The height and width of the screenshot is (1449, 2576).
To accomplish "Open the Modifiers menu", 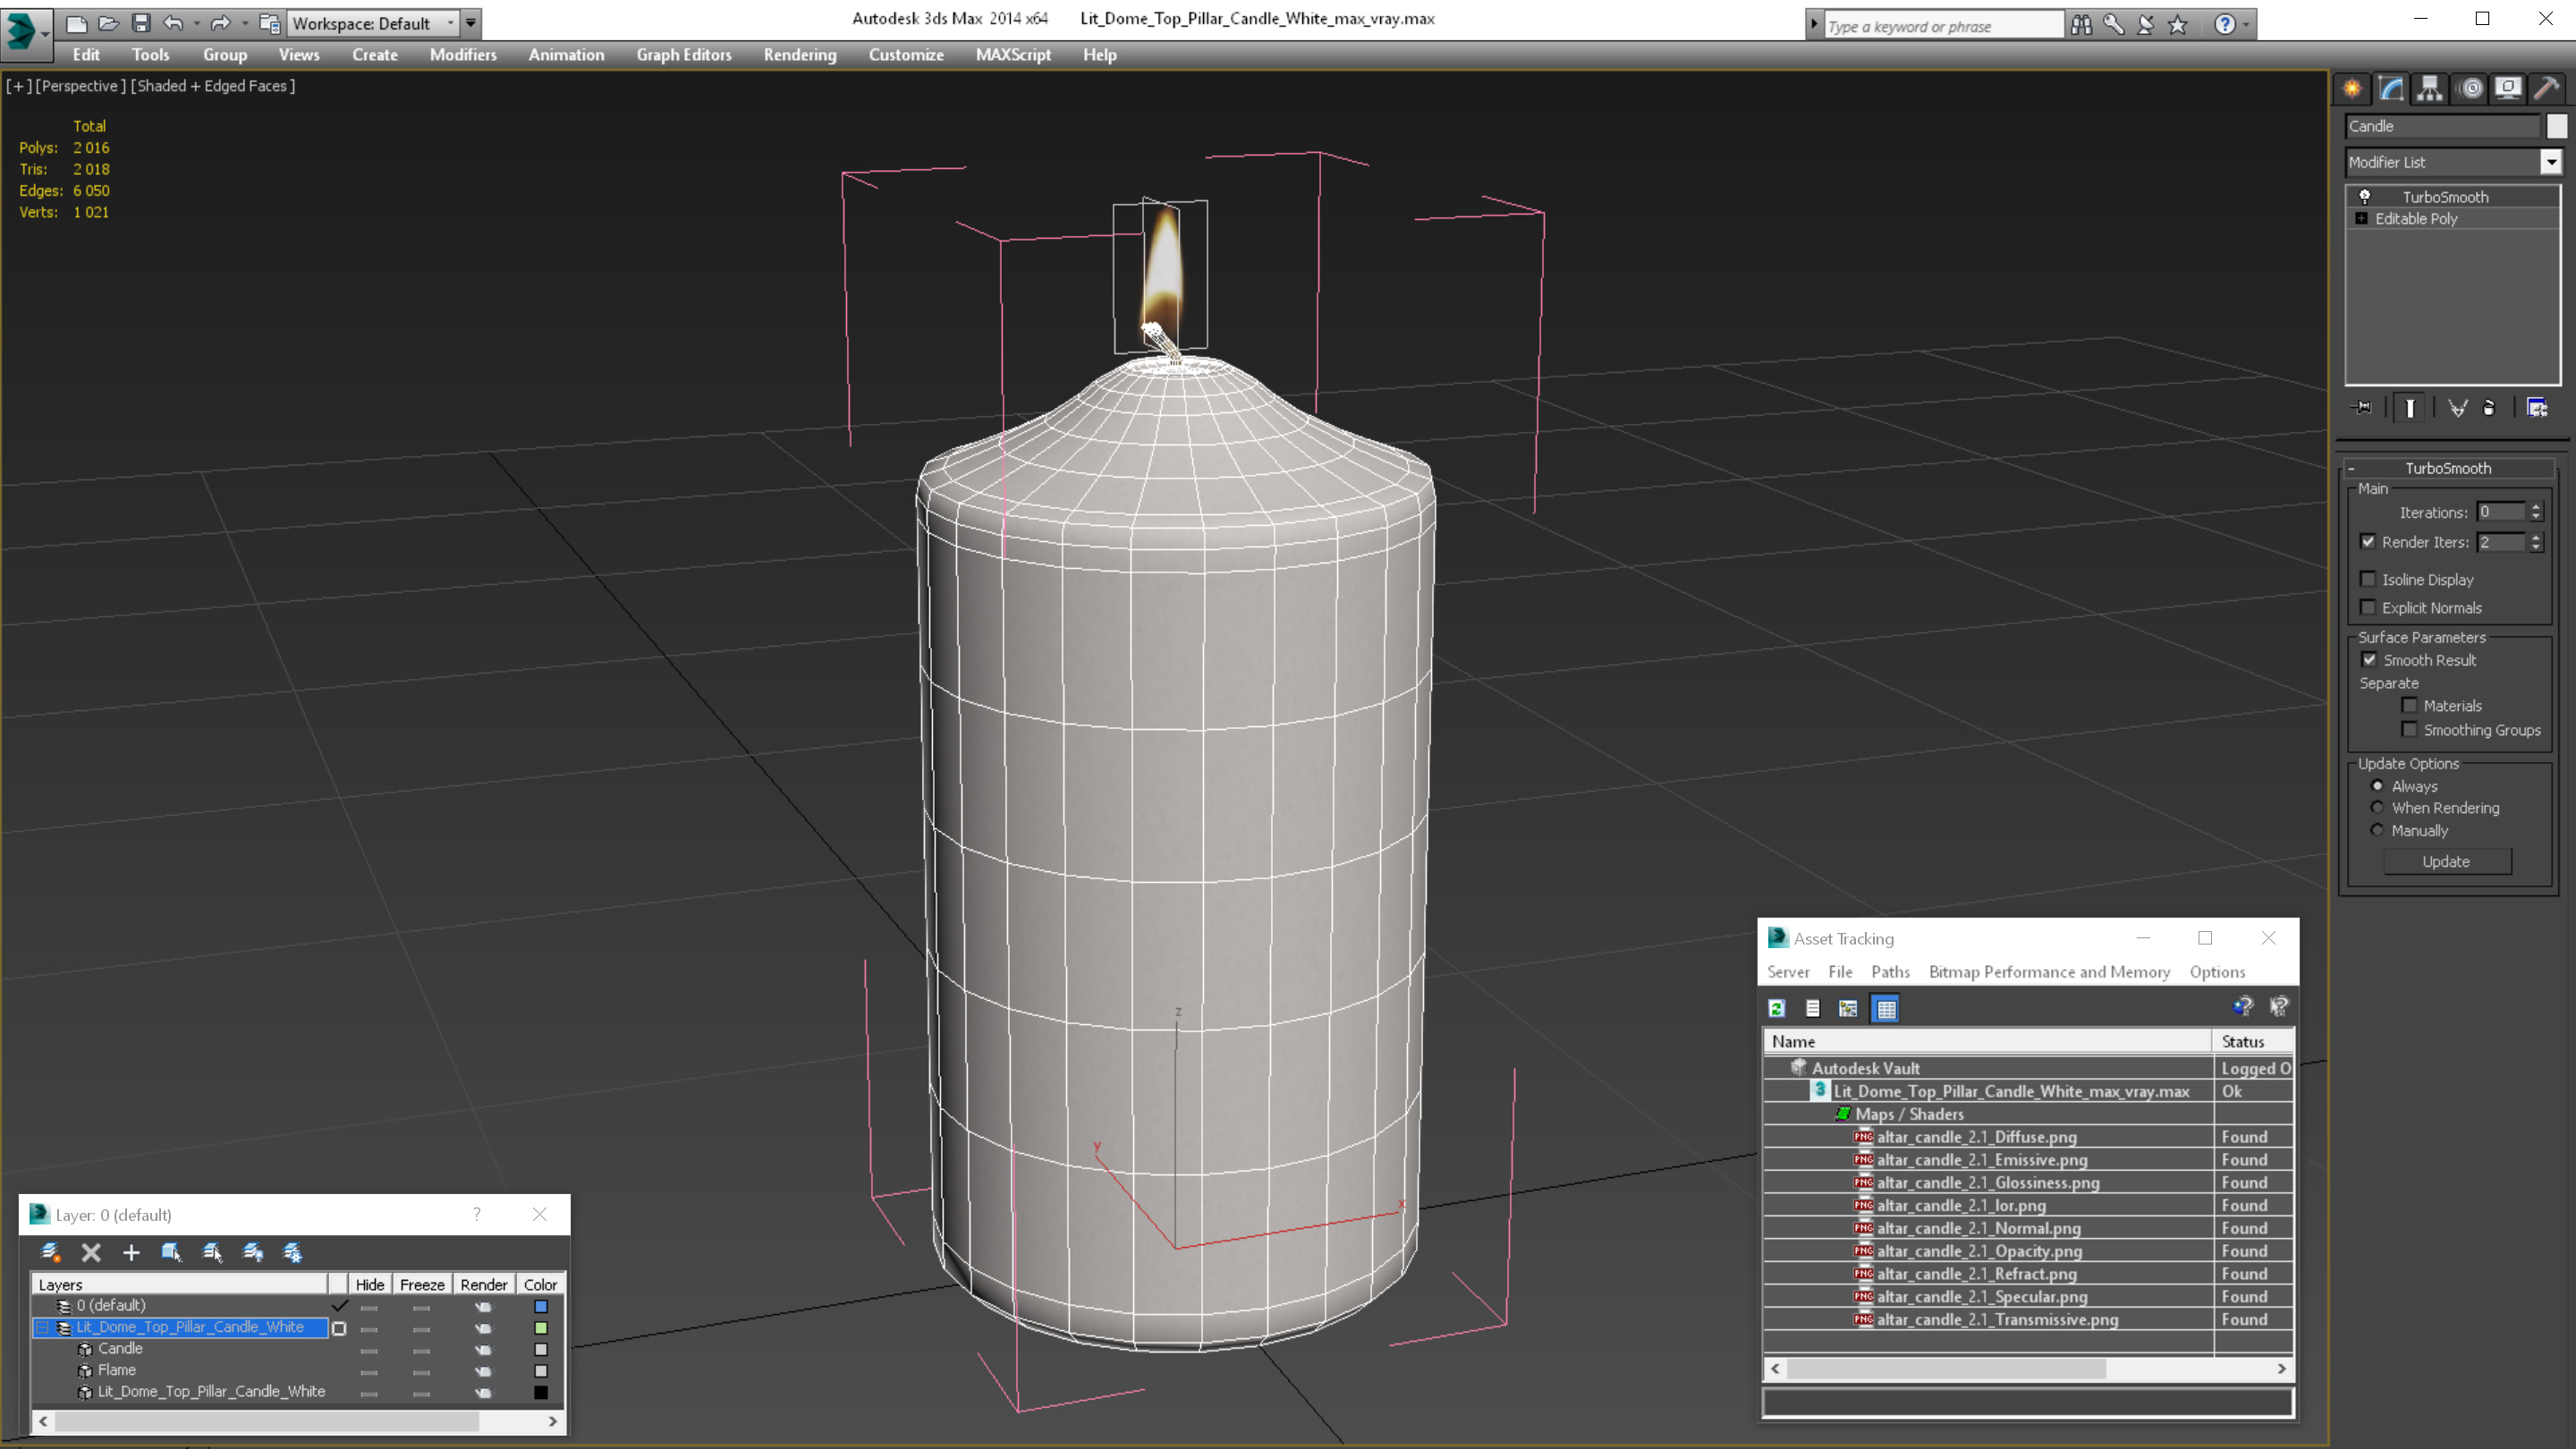I will [463, 55].
